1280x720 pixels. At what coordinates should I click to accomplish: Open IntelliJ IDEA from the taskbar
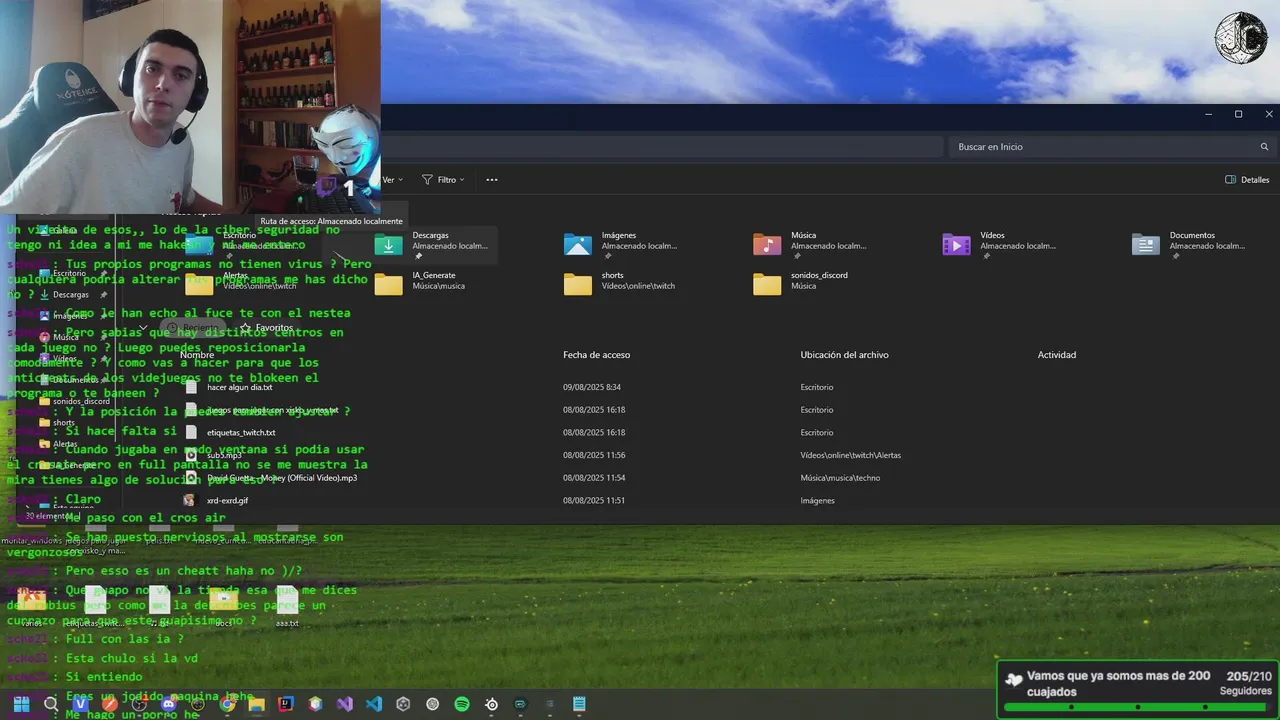click(286, 704)
